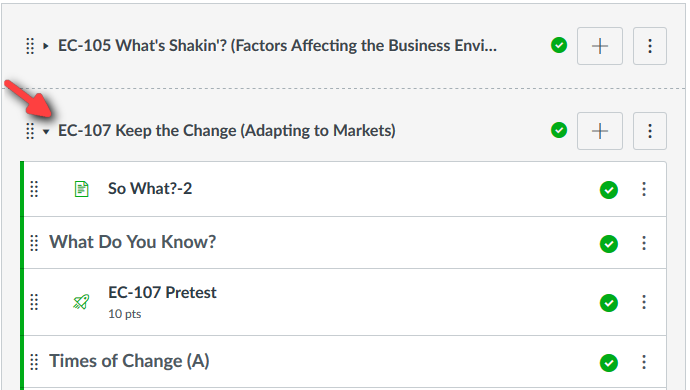Expand the EC-105 What's Shakin' module
This screenshot has height=390, width=690.
[x=46, y=46]
